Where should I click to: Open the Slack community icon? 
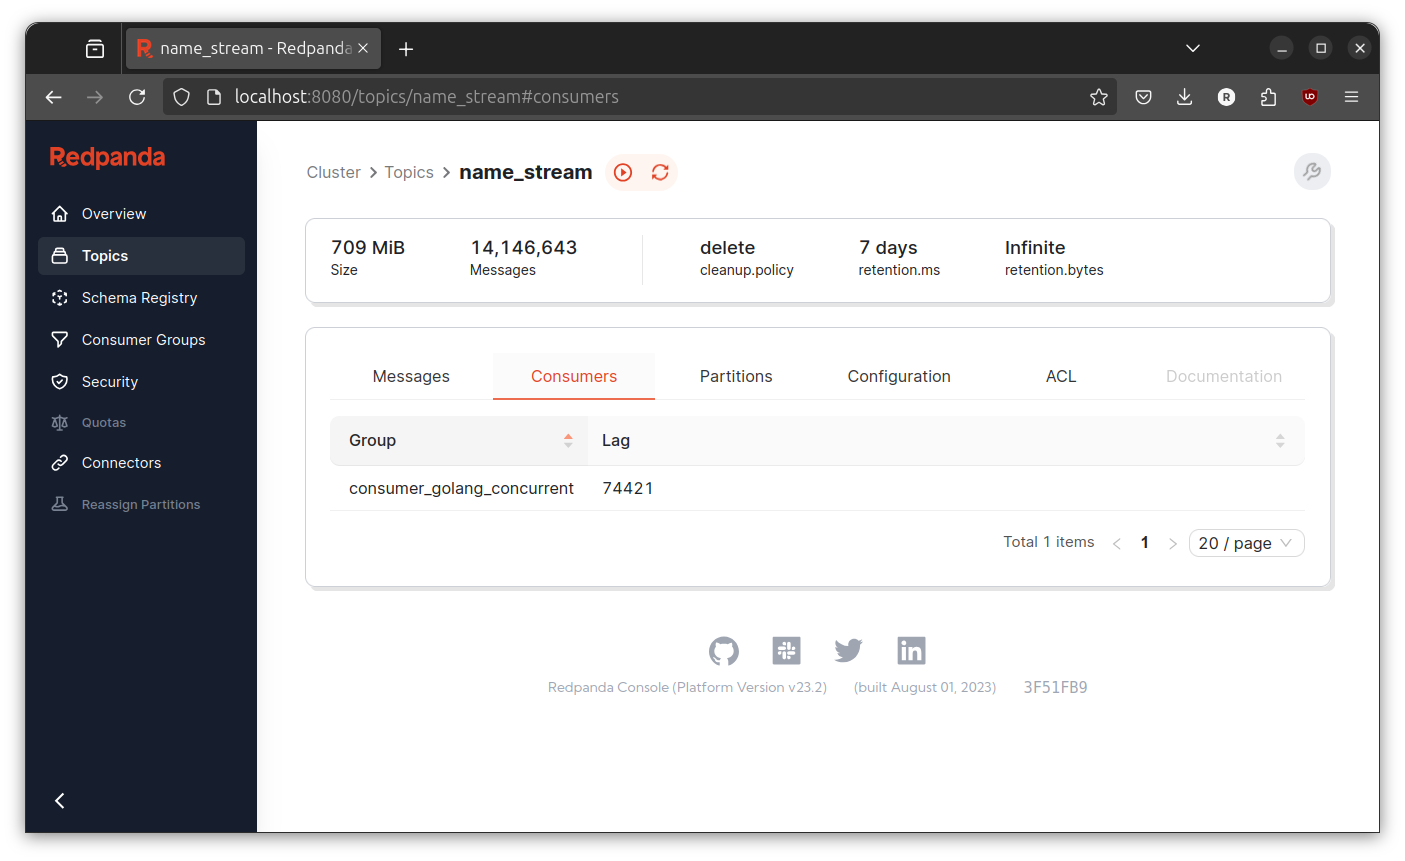787,651
